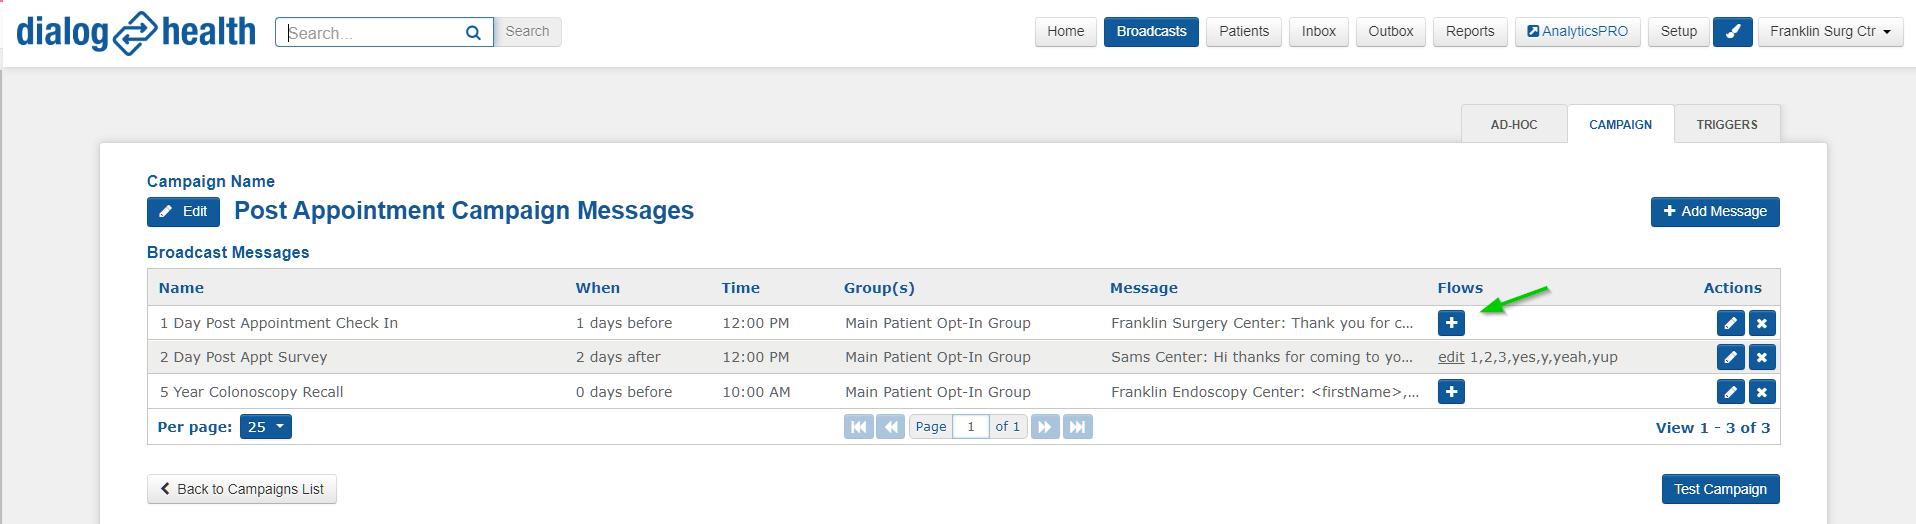Viewport: 1916px width, 524px height.
Task: Go to the first page of results
Action: point(858,427)
